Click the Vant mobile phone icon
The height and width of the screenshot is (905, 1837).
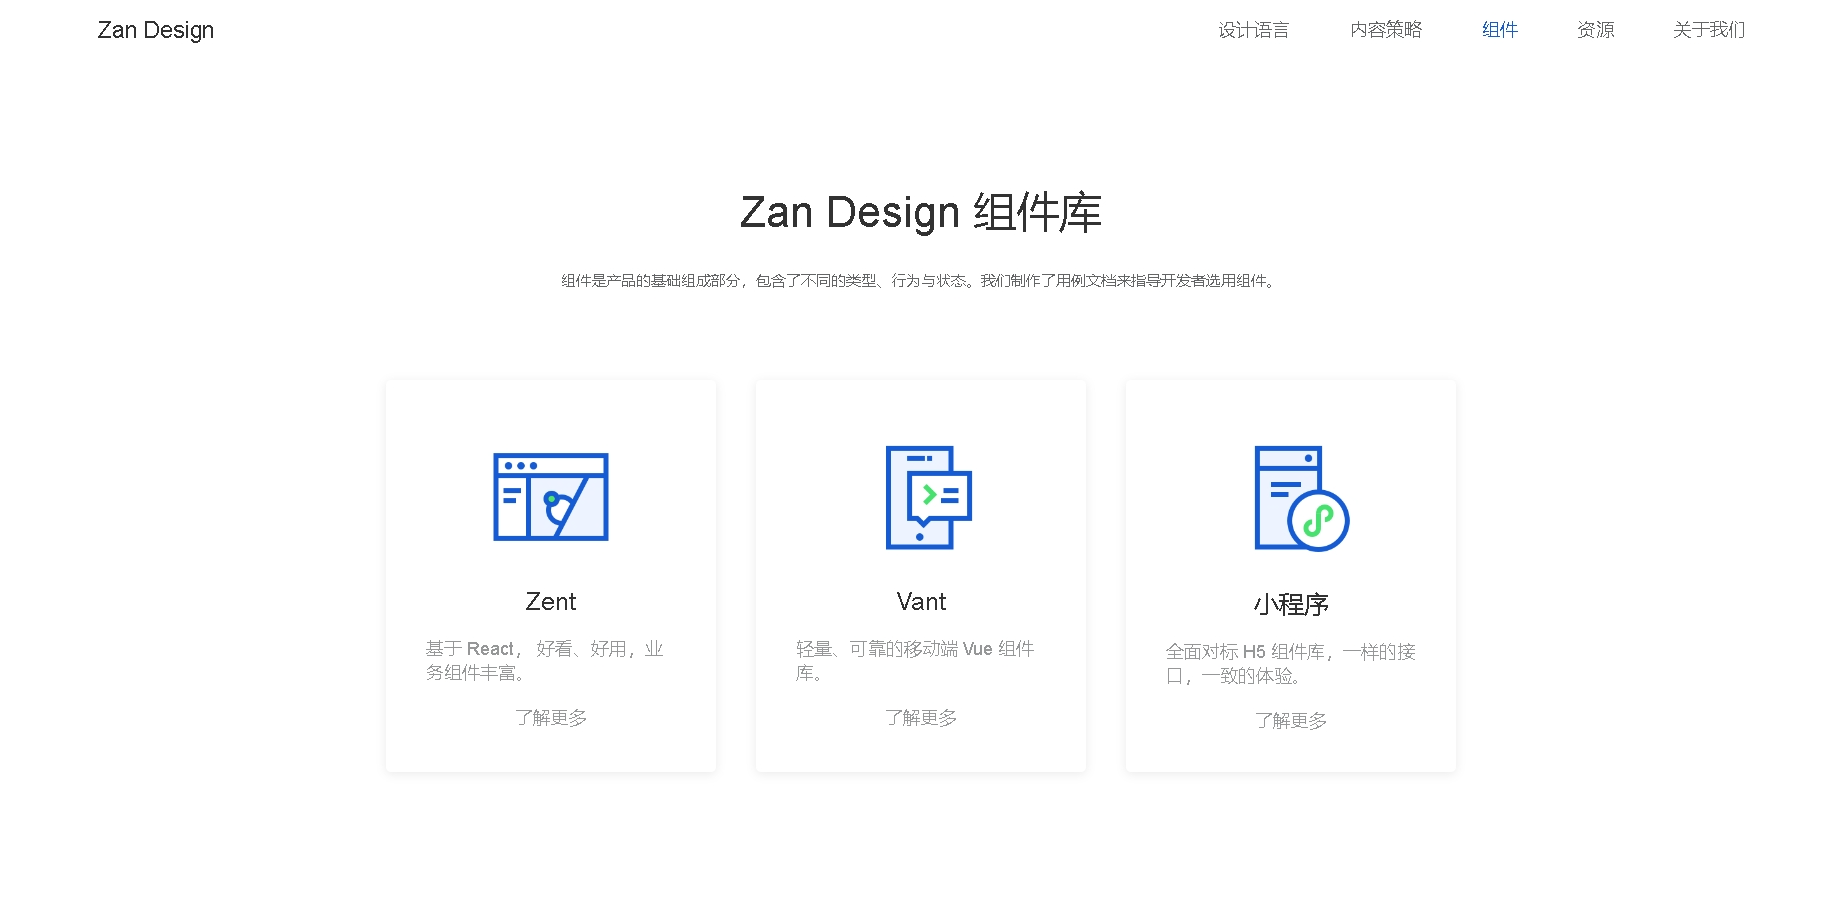coord(929,497)
